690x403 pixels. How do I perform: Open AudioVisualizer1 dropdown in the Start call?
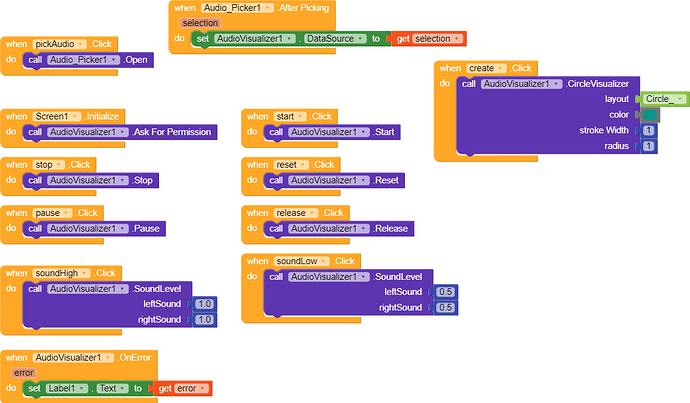tap(329, 132)
